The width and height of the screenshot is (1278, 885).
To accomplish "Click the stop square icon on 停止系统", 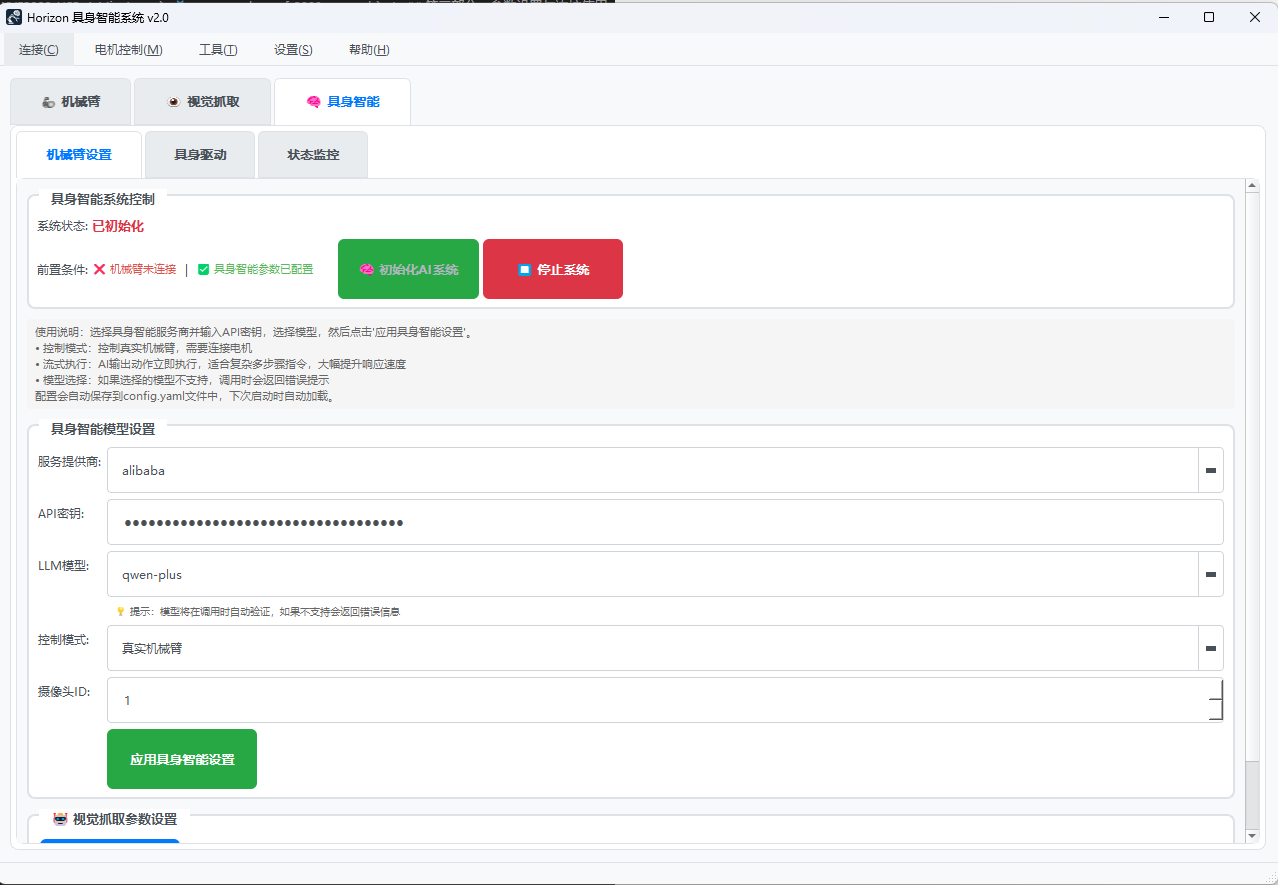I will (524, 270).
